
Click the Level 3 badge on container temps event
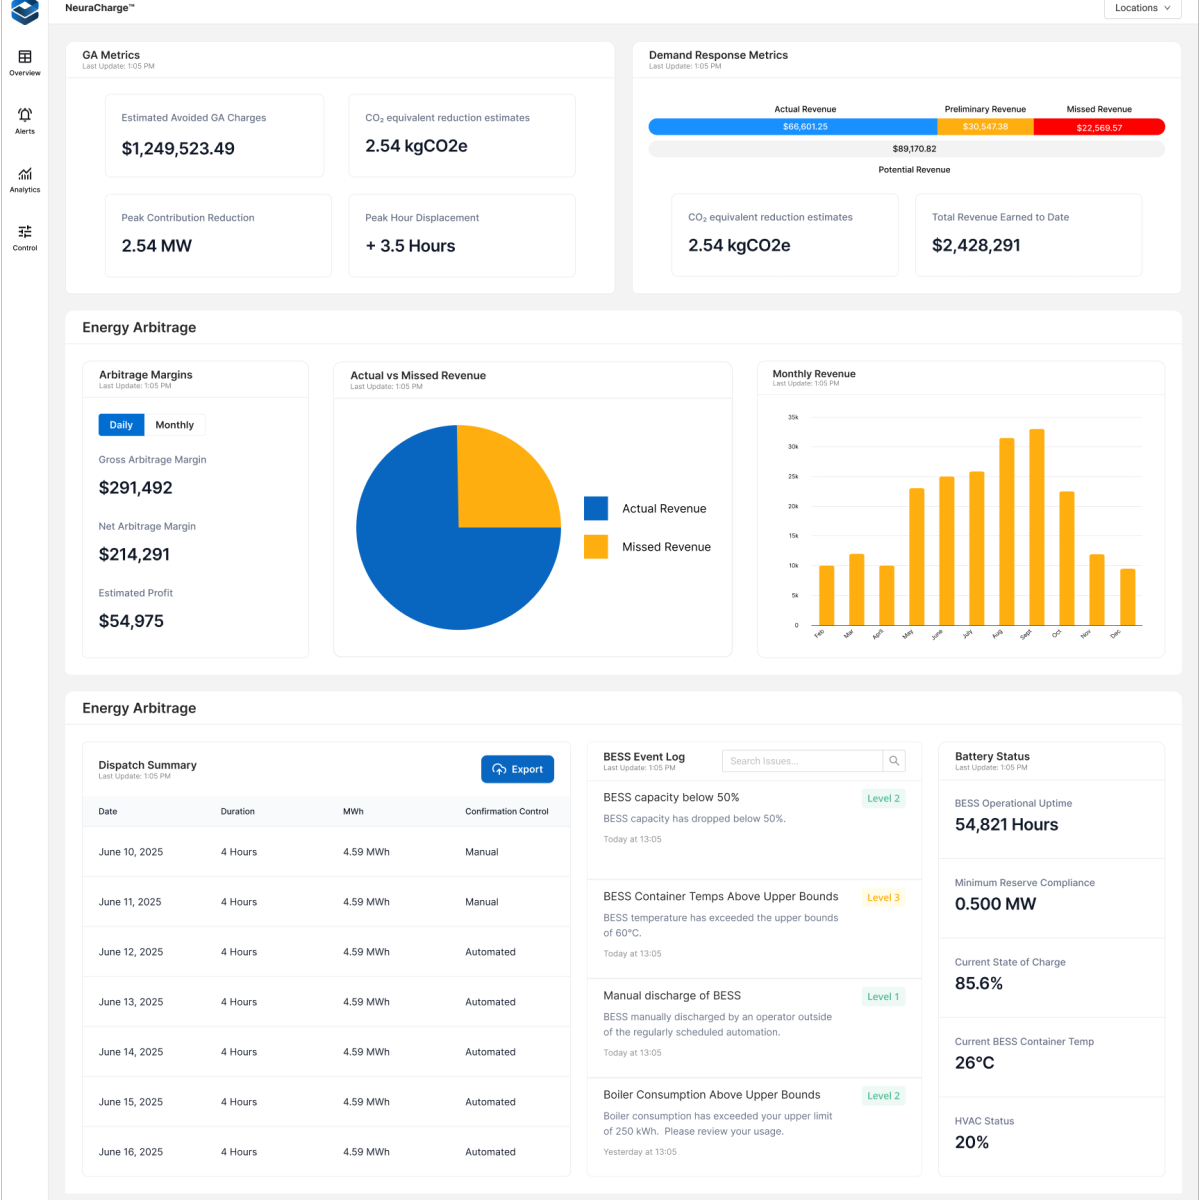883,898
